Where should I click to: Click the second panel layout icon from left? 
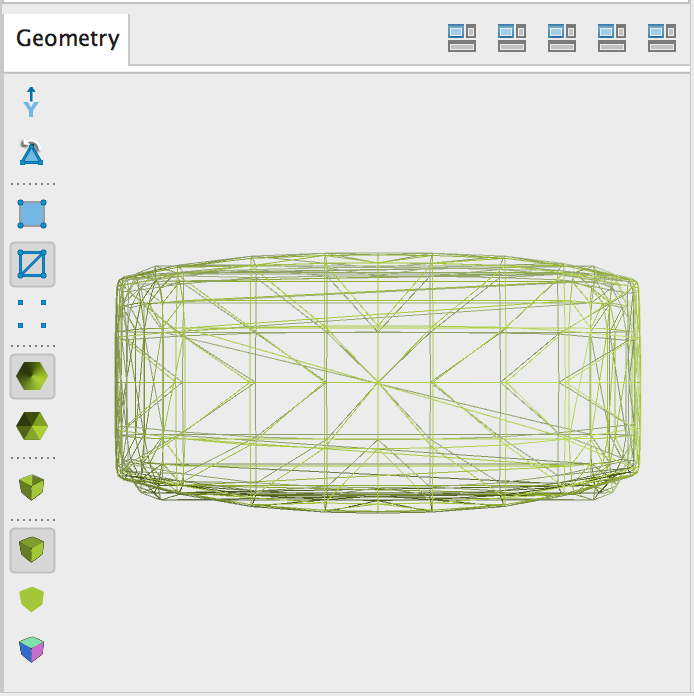[511, 38]
